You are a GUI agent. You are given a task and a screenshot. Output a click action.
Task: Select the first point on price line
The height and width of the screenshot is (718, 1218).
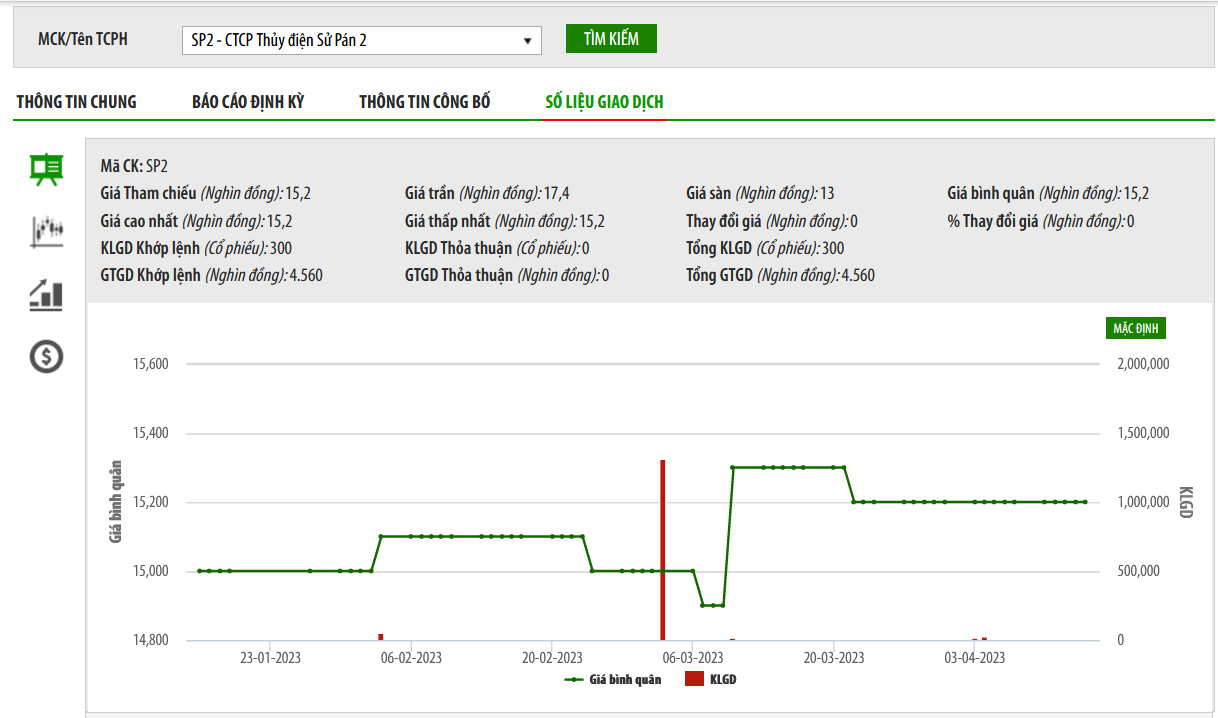tap(200, 571)
